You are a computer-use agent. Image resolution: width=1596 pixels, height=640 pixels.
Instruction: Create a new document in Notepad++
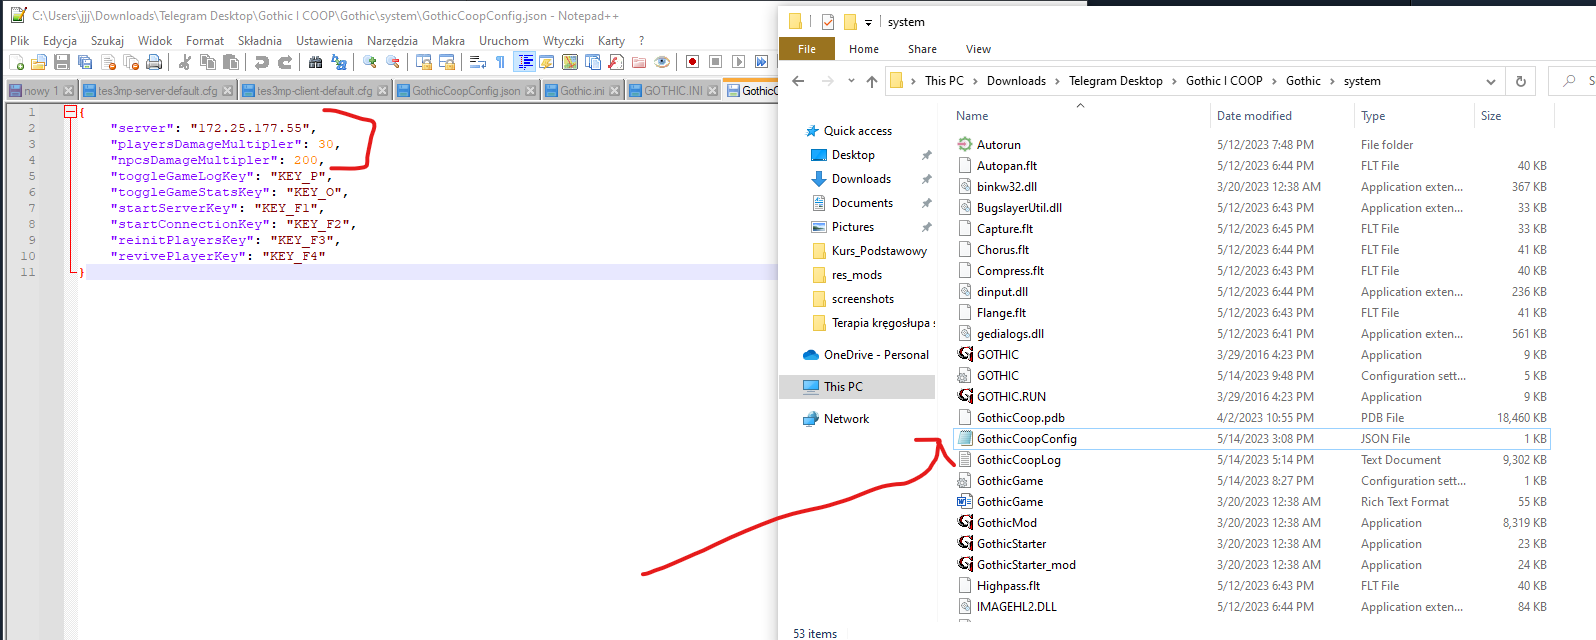pos(16,62)
